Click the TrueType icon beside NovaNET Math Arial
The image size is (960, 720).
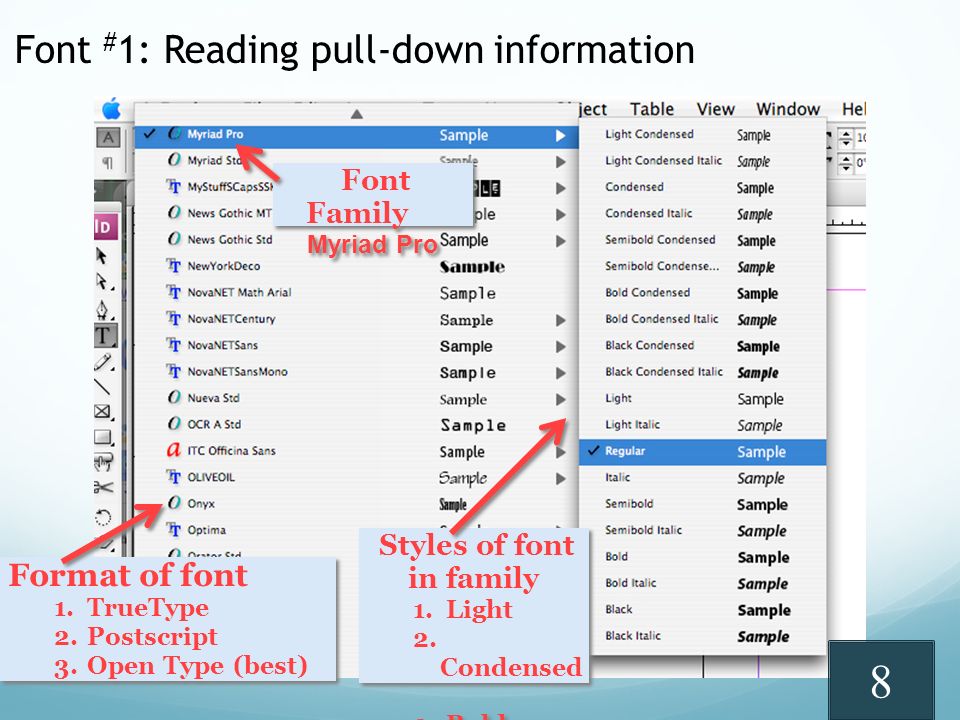click(174, 292)
